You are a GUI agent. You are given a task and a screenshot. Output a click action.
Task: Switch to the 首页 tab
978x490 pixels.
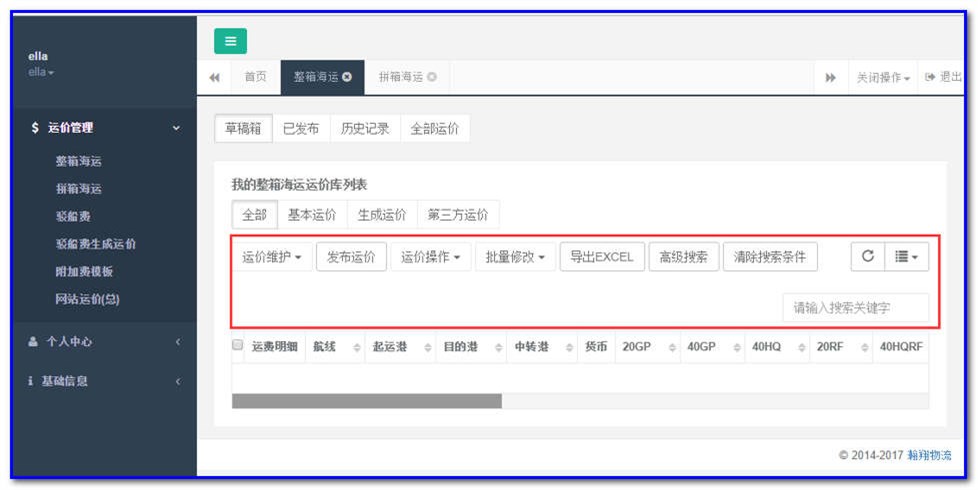pos(255,77)
